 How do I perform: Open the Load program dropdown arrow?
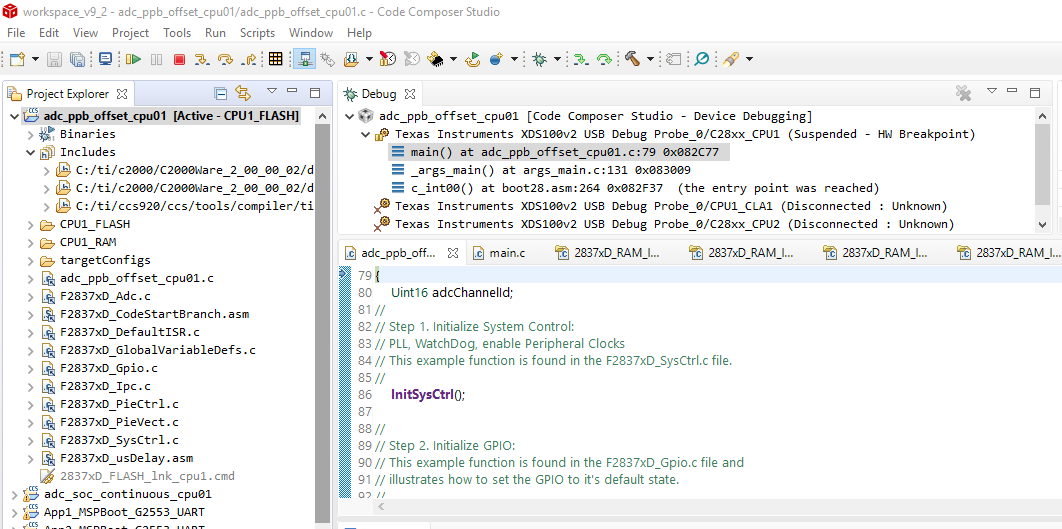369,60
